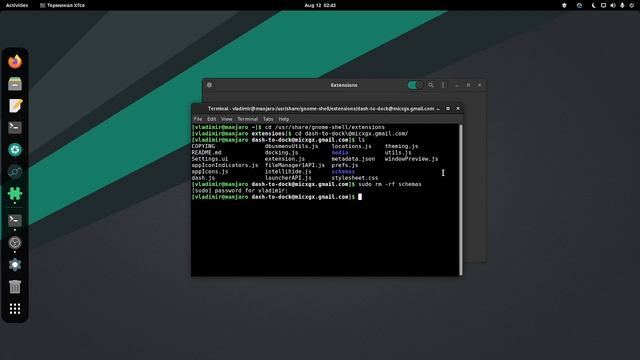The image size is (640, 360).
Task: Open the Terminal Edit menu
Action: point(211,119)
